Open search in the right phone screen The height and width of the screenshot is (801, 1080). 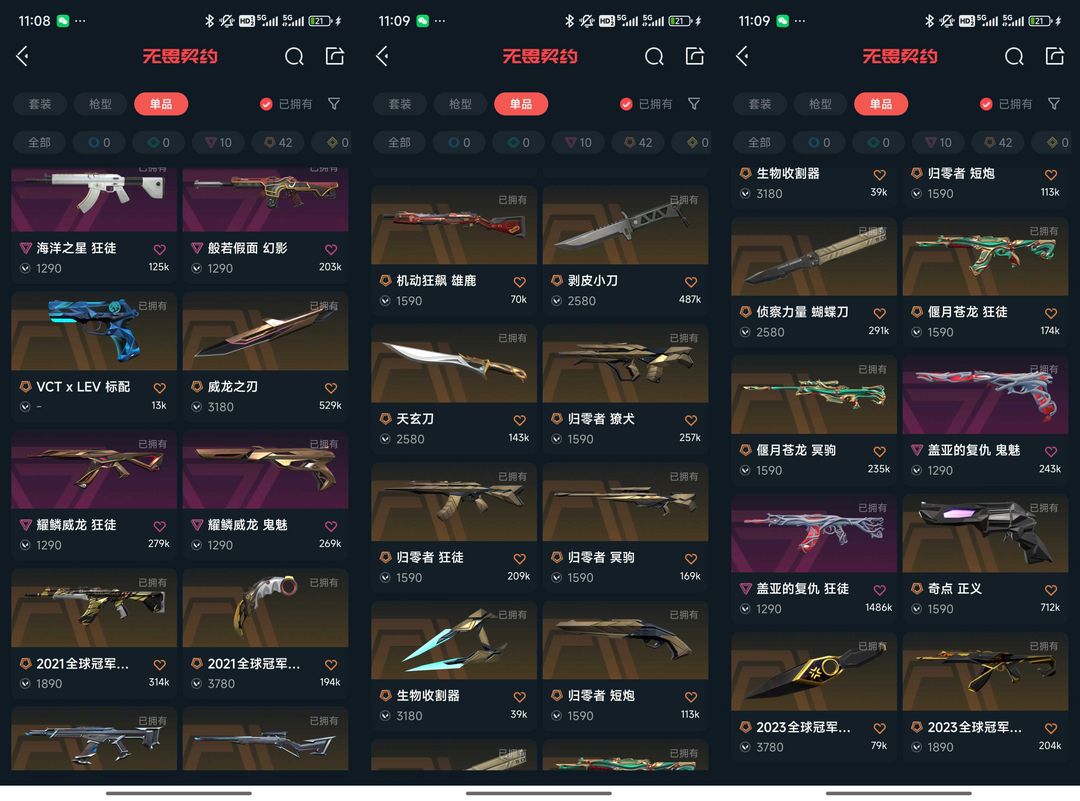[x=1014, y=56]
